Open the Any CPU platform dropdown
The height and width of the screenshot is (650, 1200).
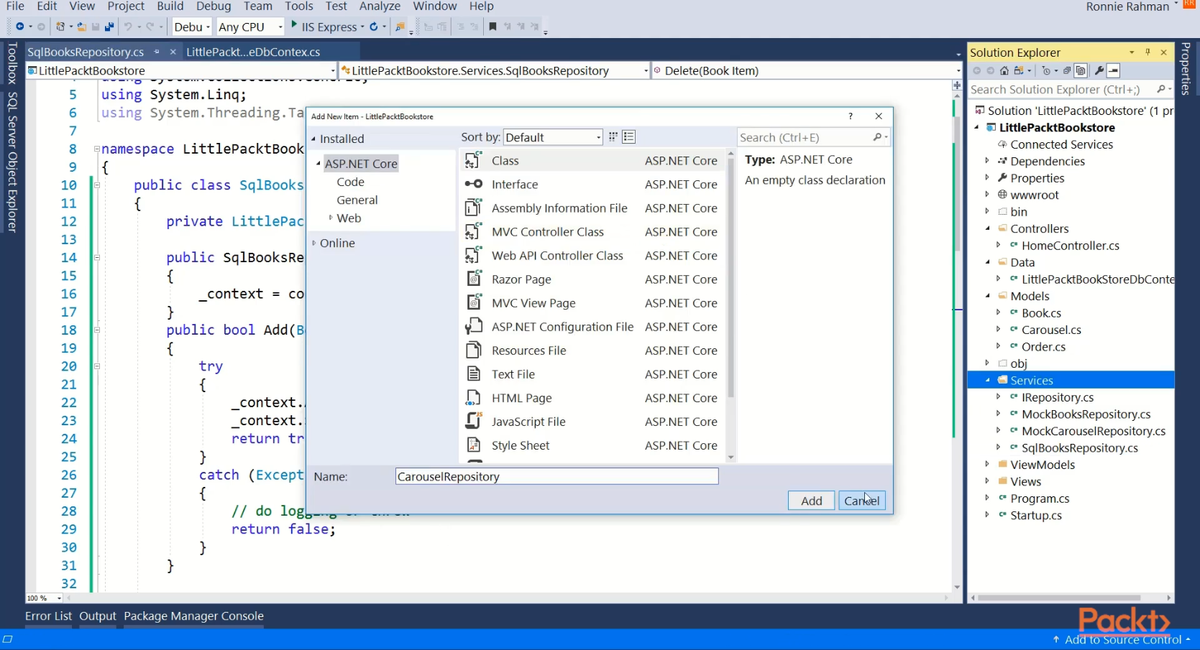(250, 27)
